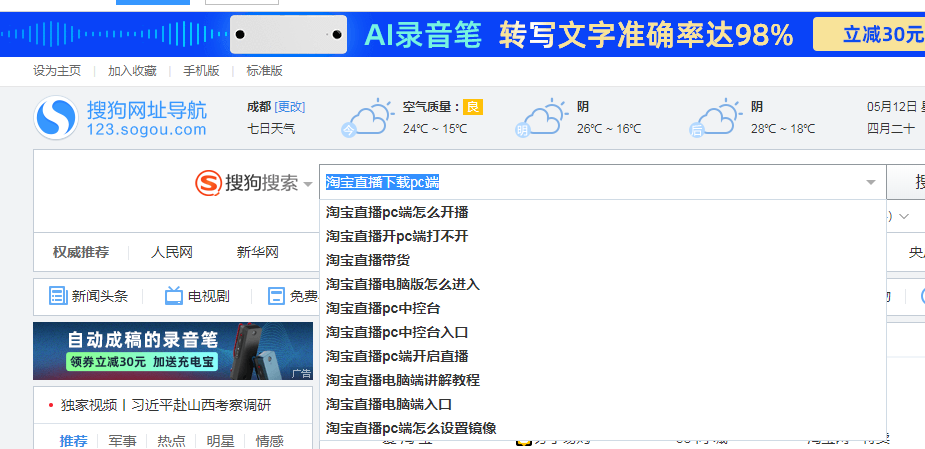Click [更改] to change city
Screen dimensions: 925x449
coord(290,107)
